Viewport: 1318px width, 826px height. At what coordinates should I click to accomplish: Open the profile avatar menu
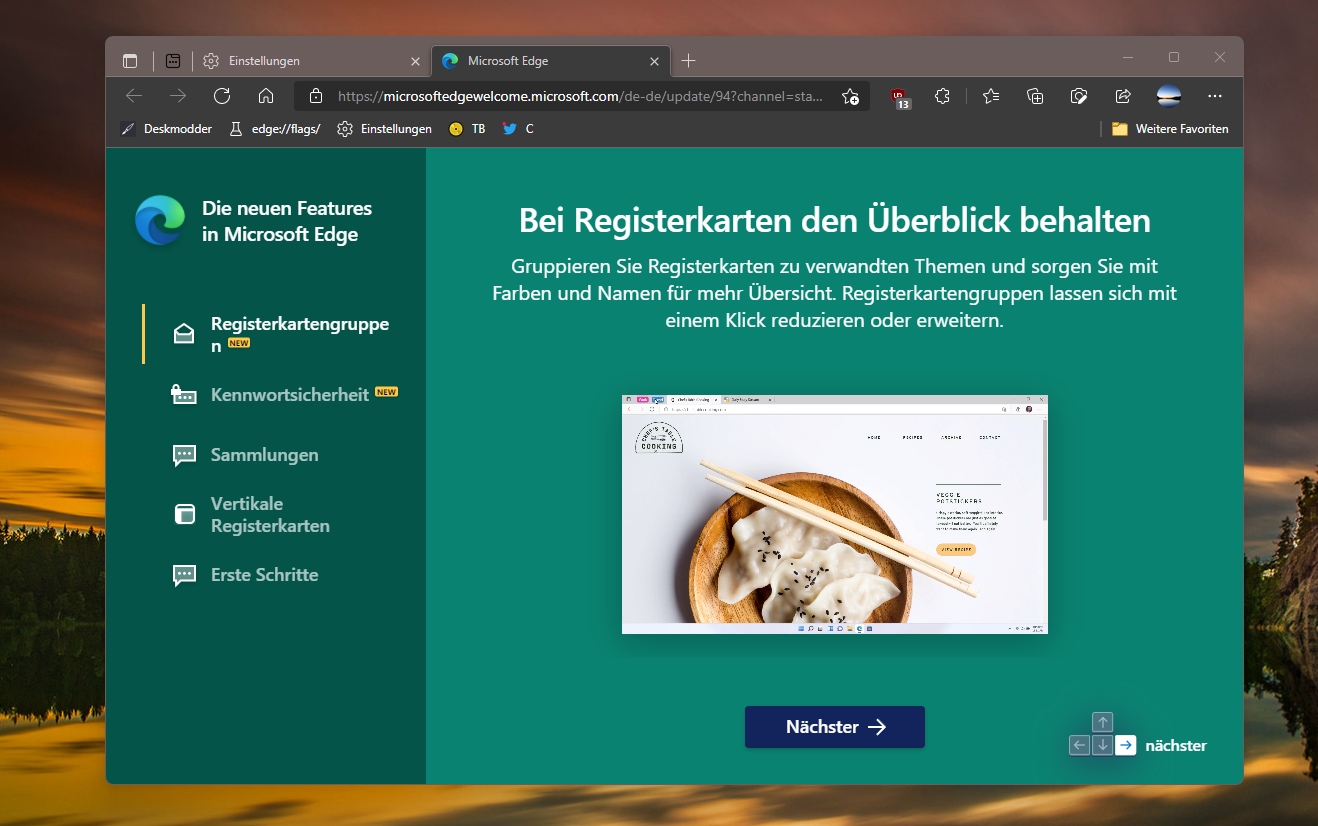click(1168, 96)
